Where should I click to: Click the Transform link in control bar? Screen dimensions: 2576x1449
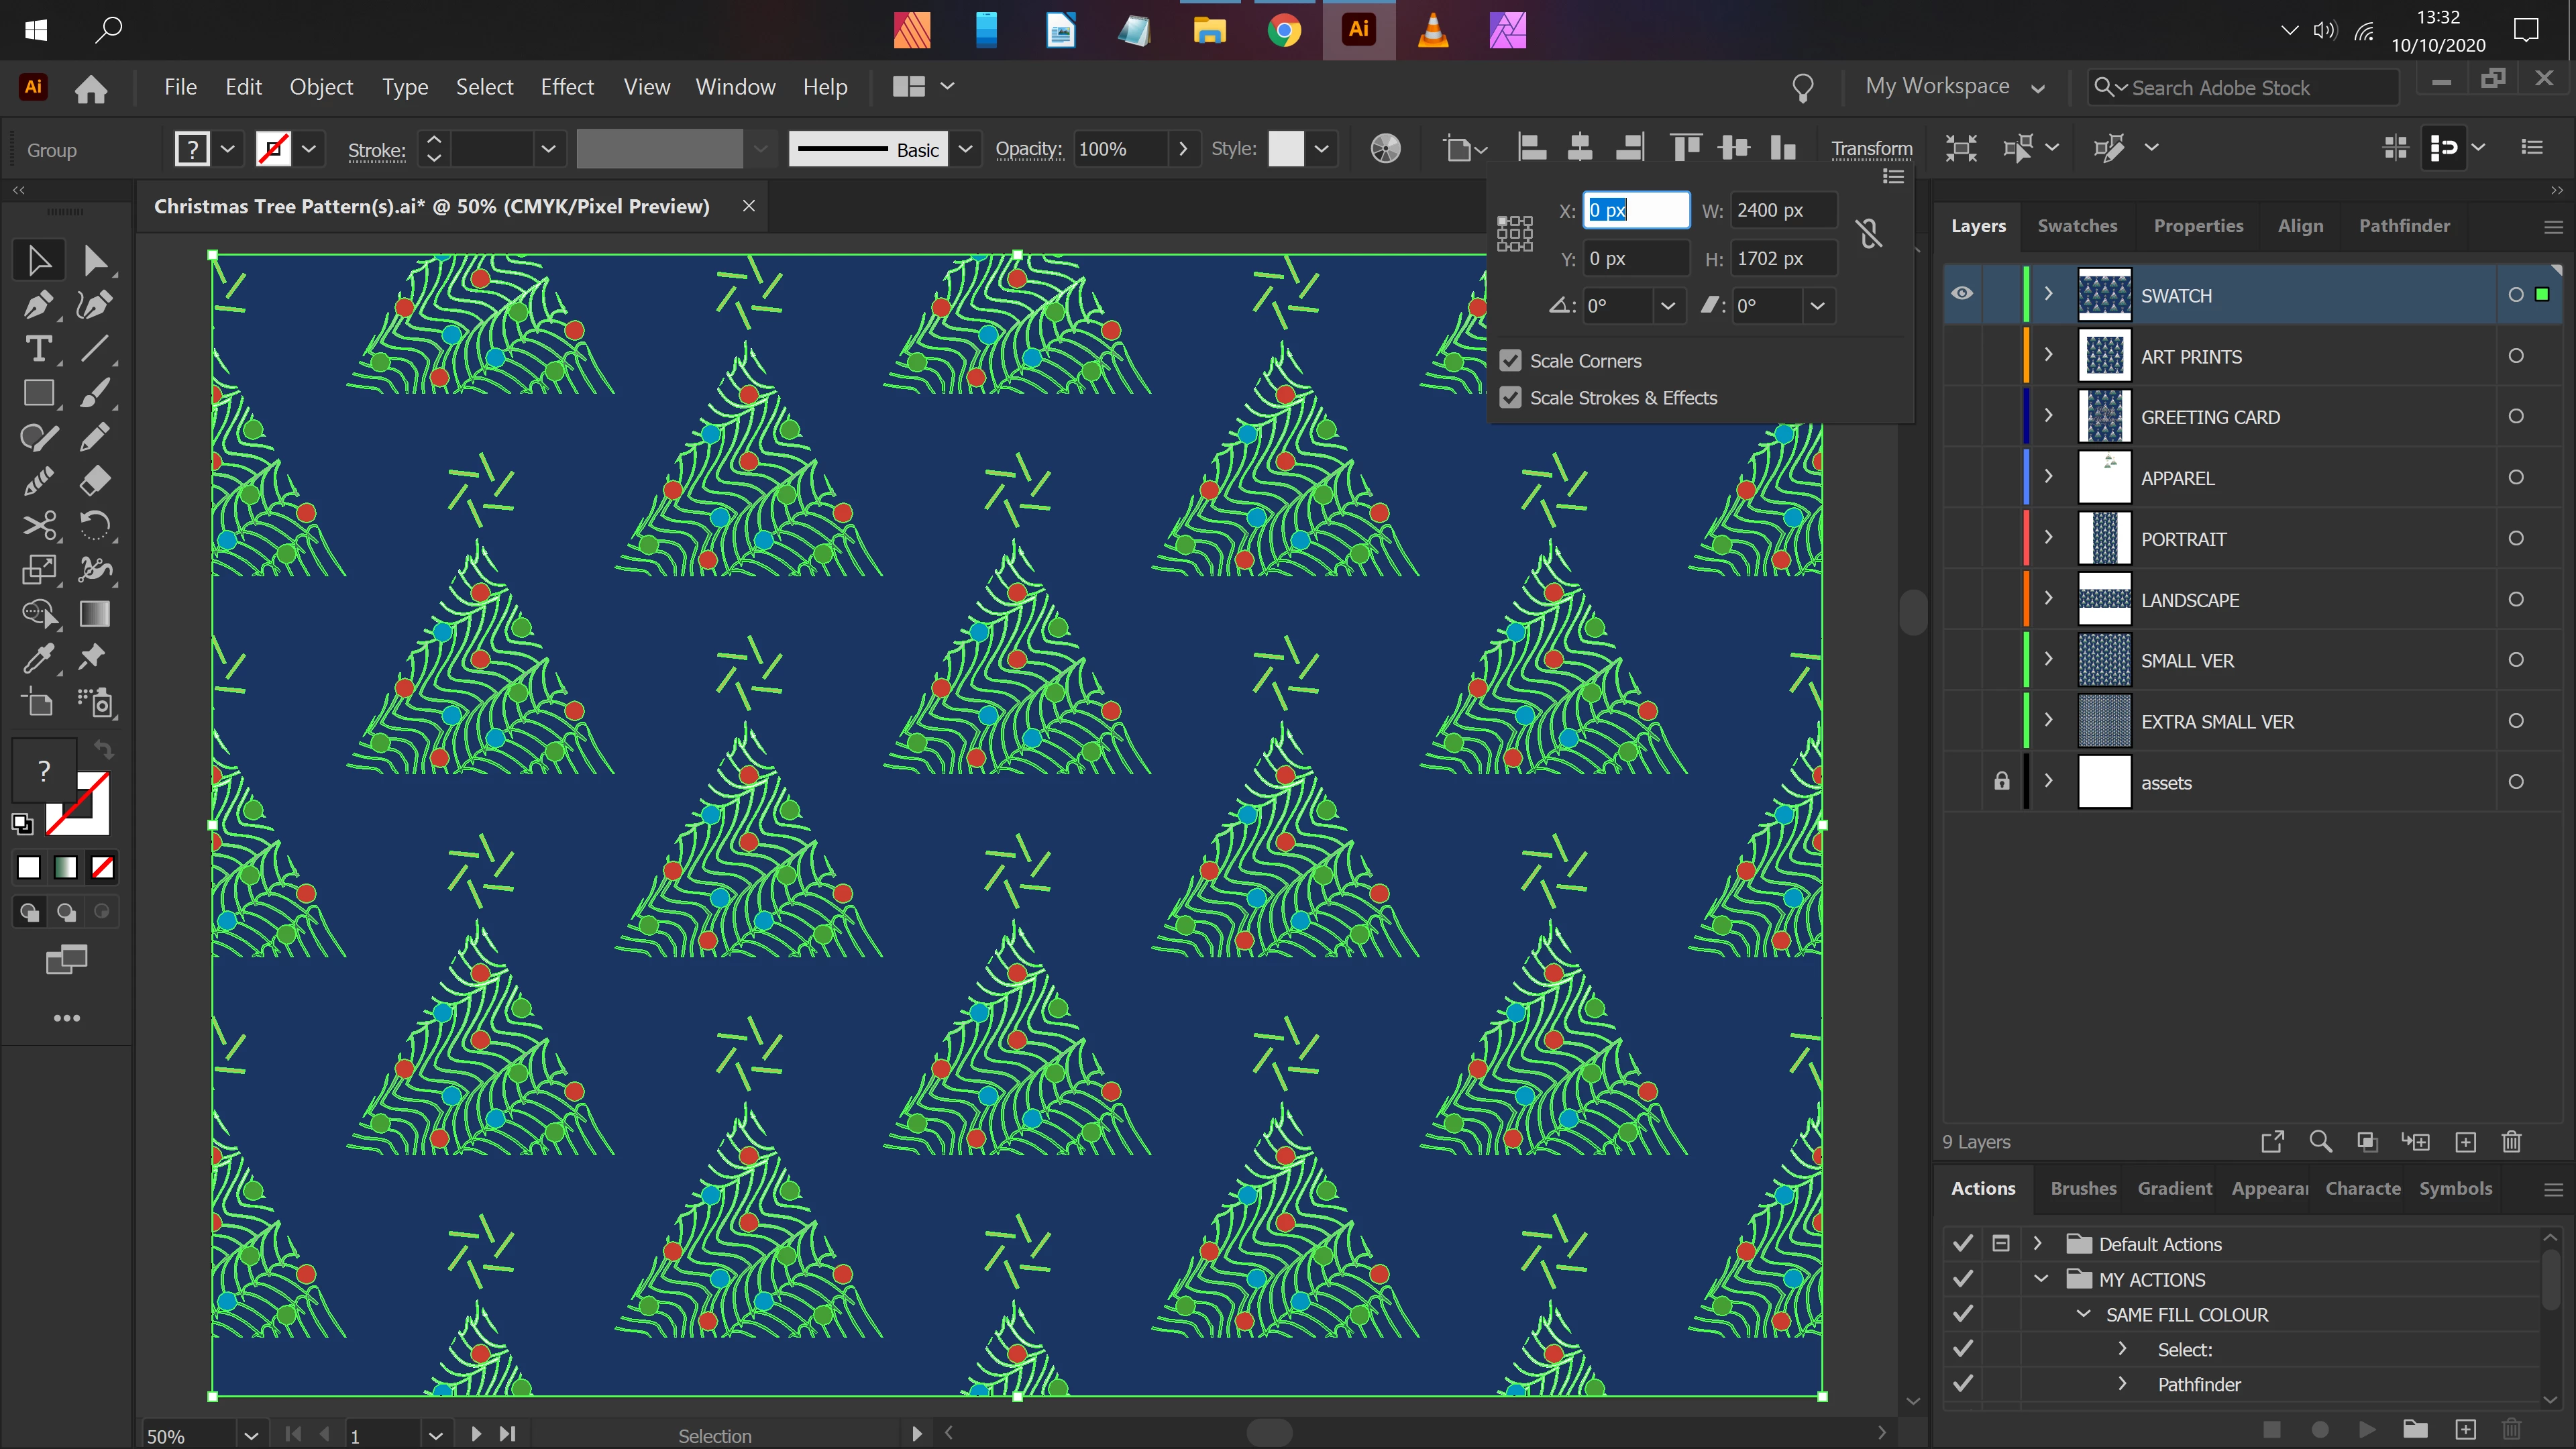[x=1871, y=149]
